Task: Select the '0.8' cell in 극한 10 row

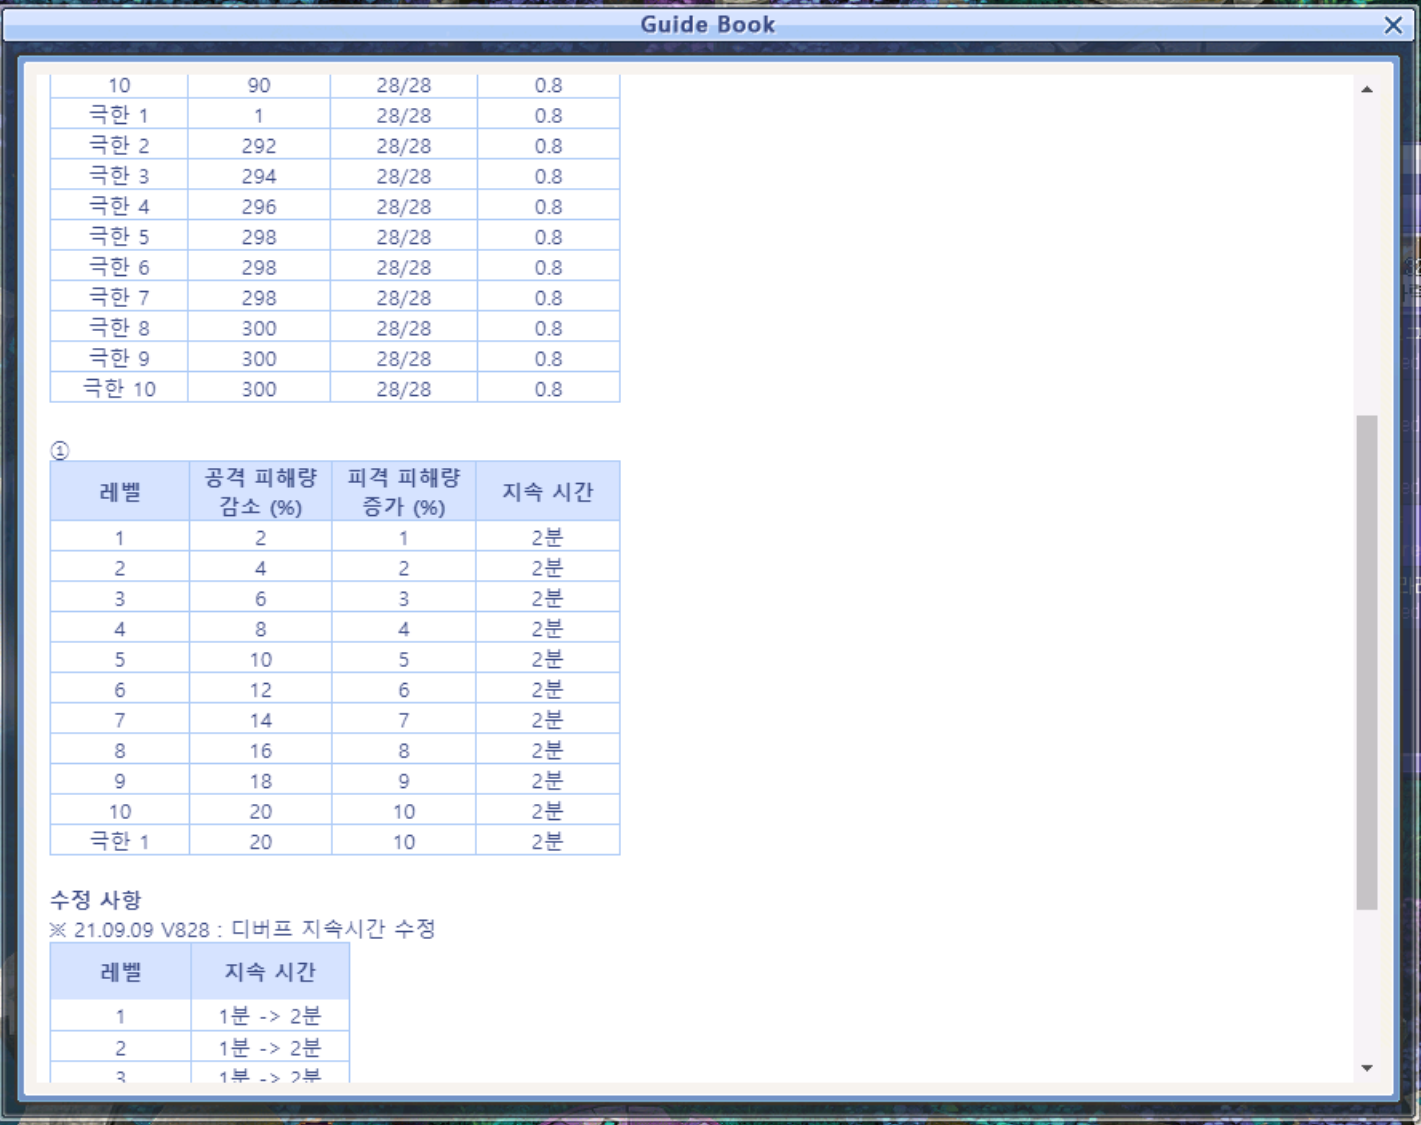Action: click(548, 389)
